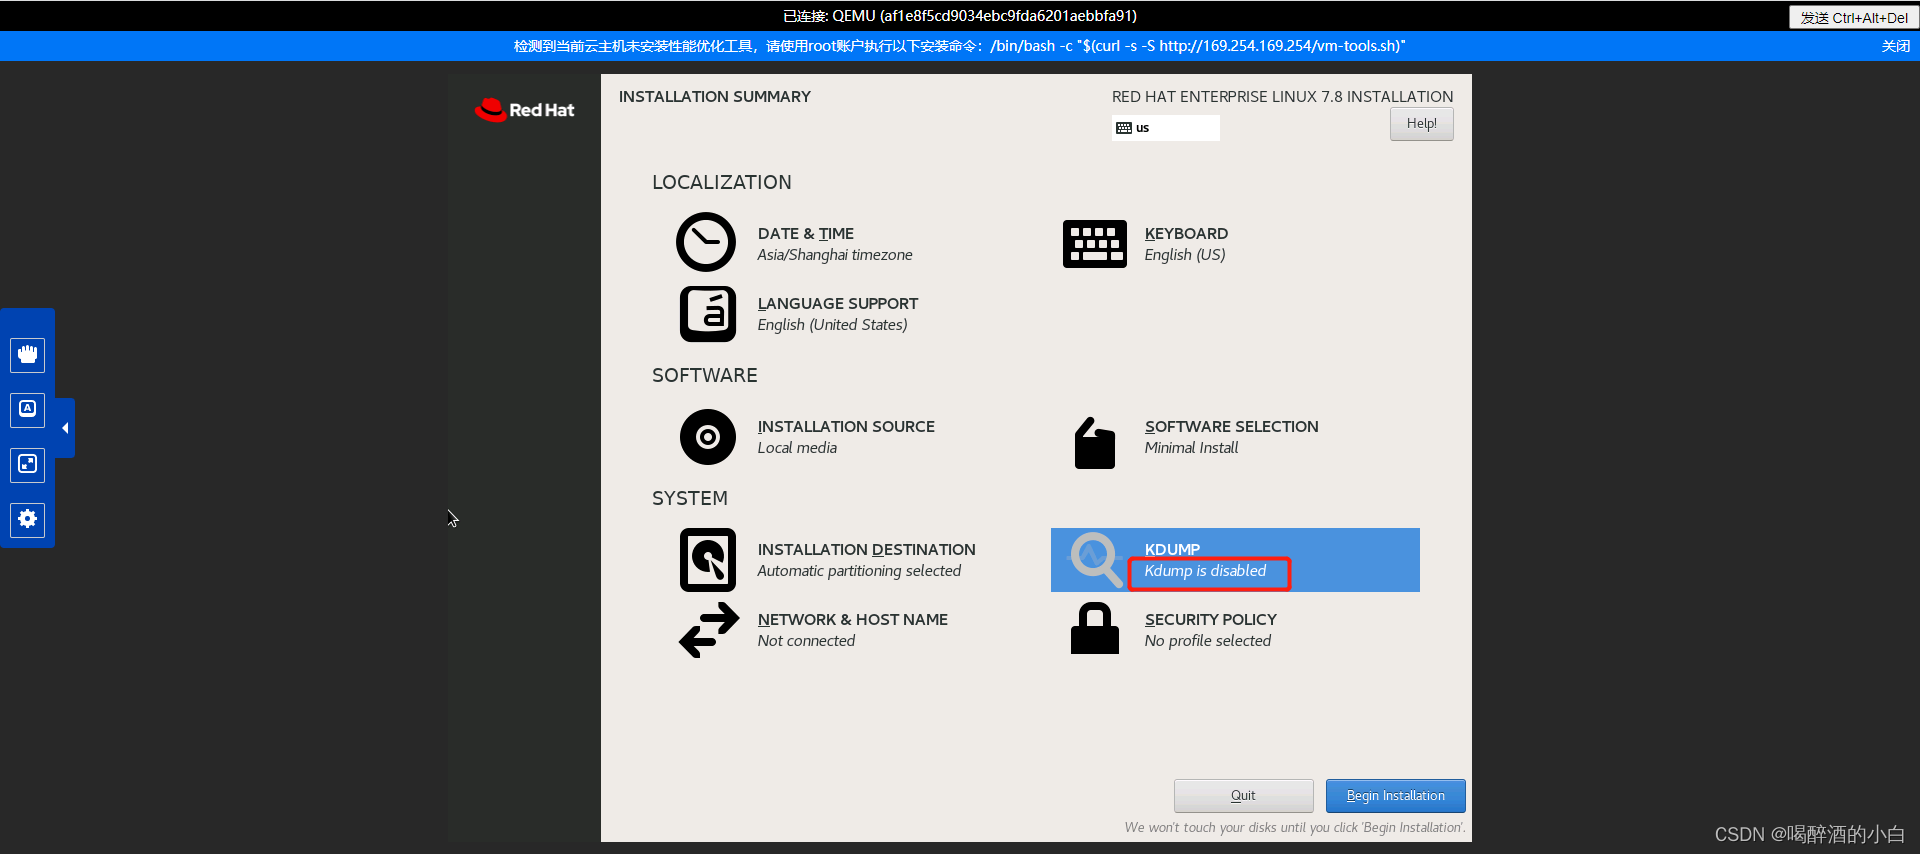Image resolution: width=1920 pixels, height=854 pixels.
Task: Click 'Not connected' status text
Action: [x=806, y=641]
